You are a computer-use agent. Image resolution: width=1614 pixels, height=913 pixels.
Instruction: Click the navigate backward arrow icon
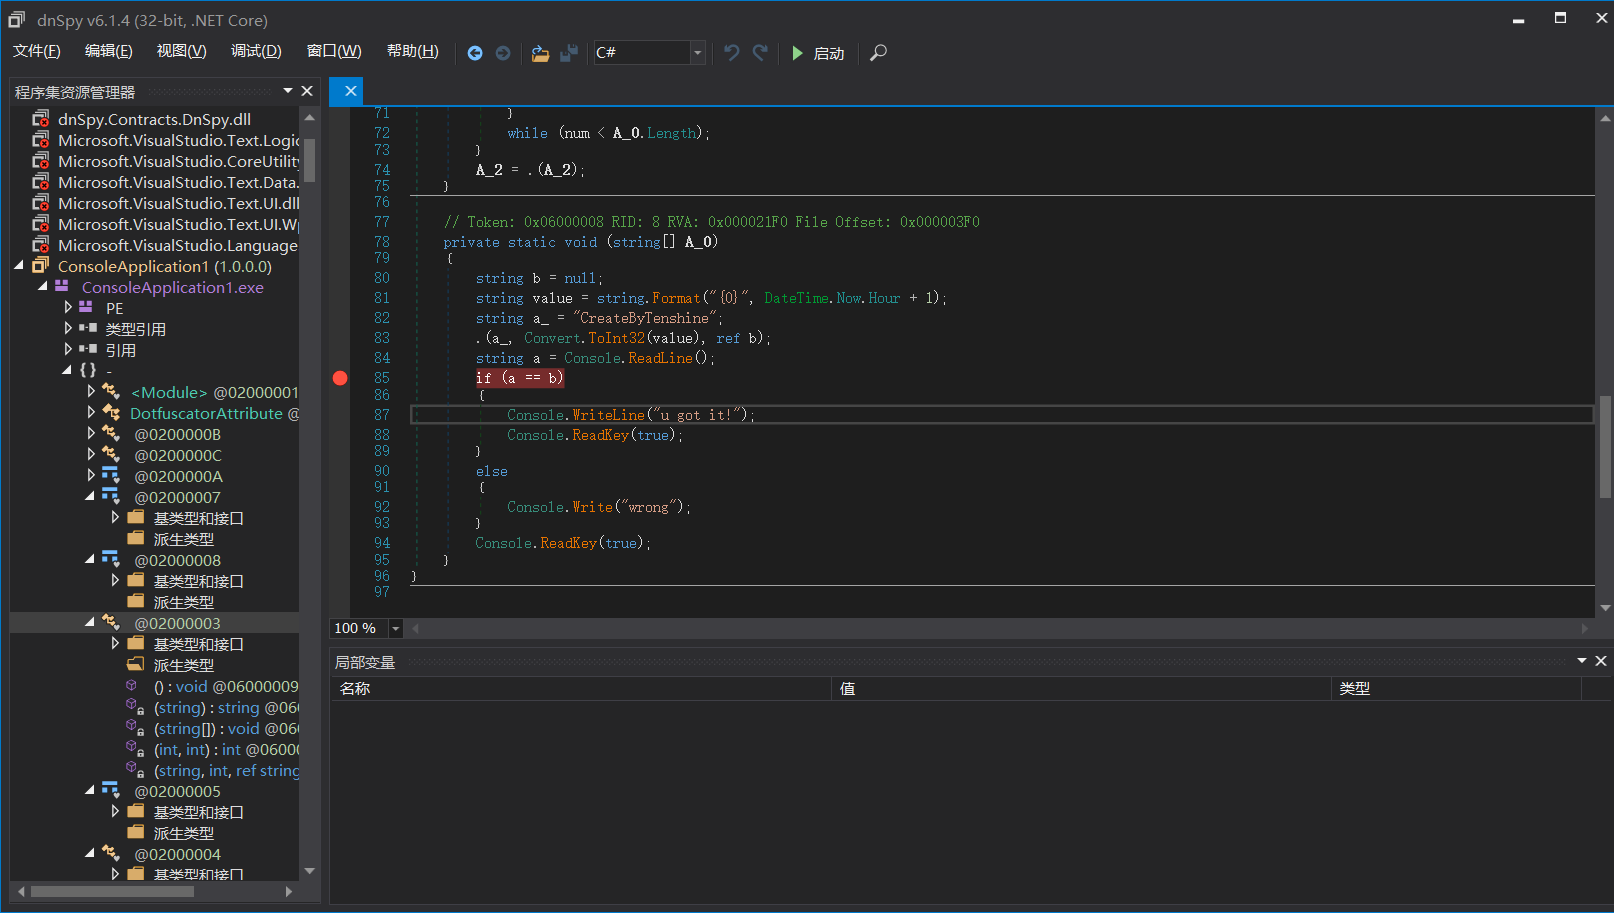coord(475,53)
